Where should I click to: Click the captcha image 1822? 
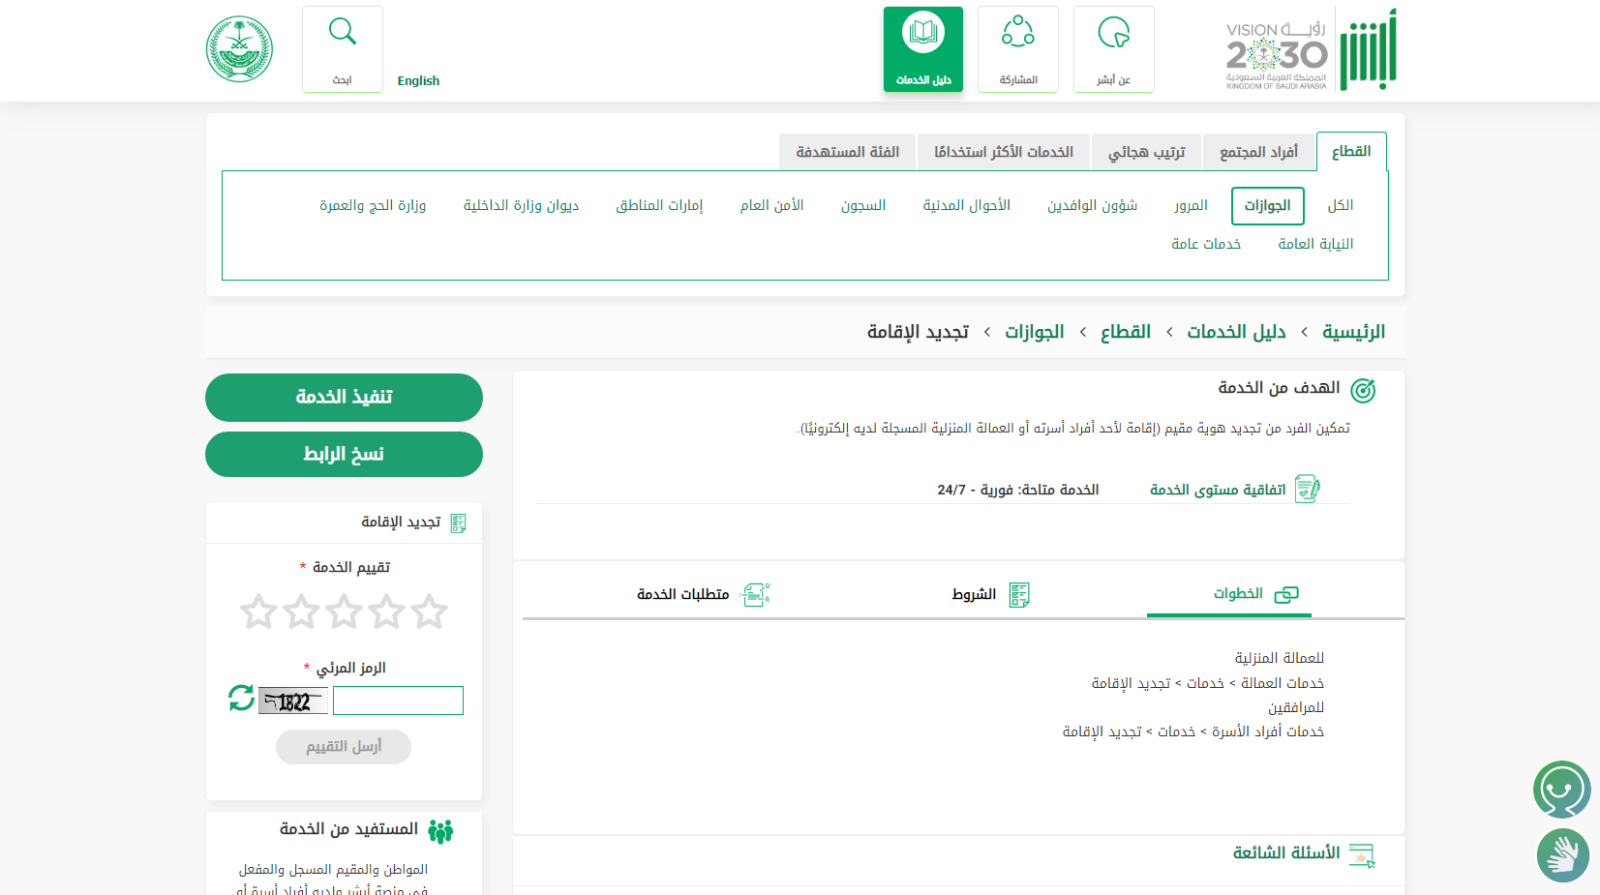pos(293,701)
